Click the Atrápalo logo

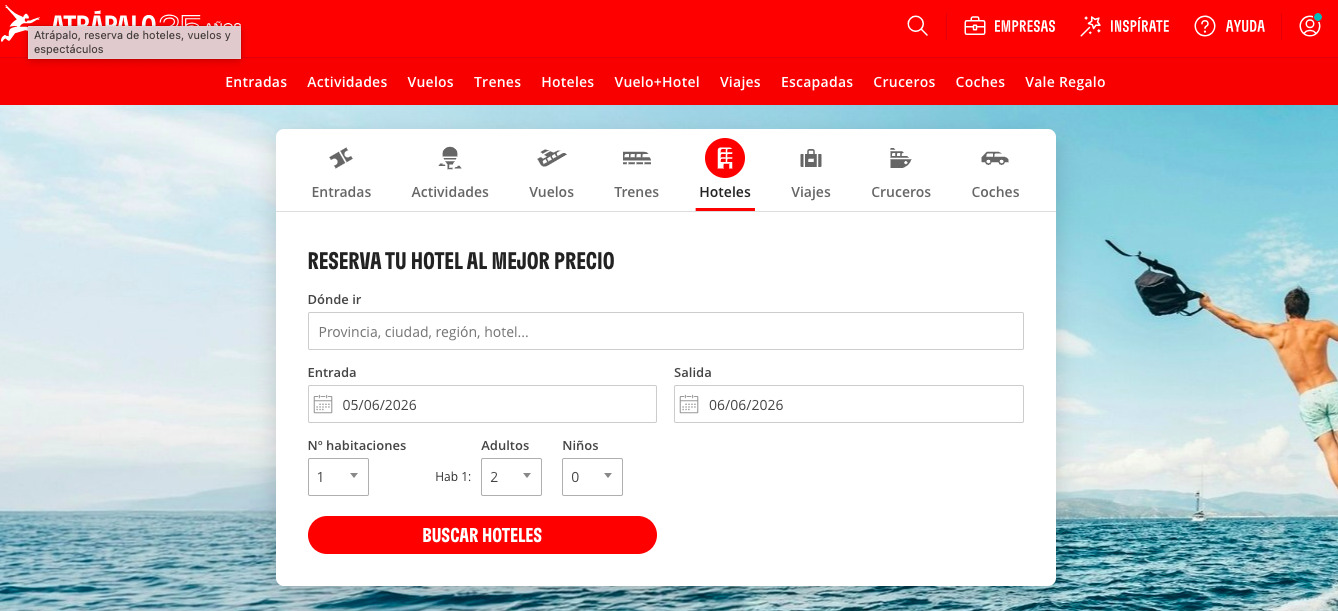(x=120, y=24)
